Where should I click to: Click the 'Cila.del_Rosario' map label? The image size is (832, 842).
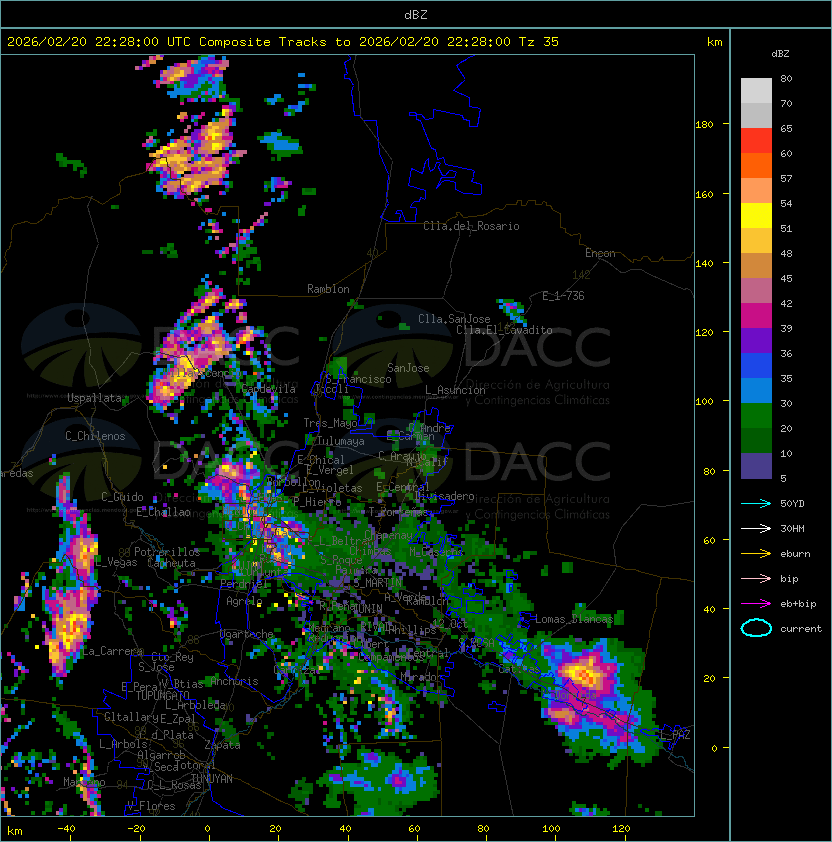(x=471, y=226)
